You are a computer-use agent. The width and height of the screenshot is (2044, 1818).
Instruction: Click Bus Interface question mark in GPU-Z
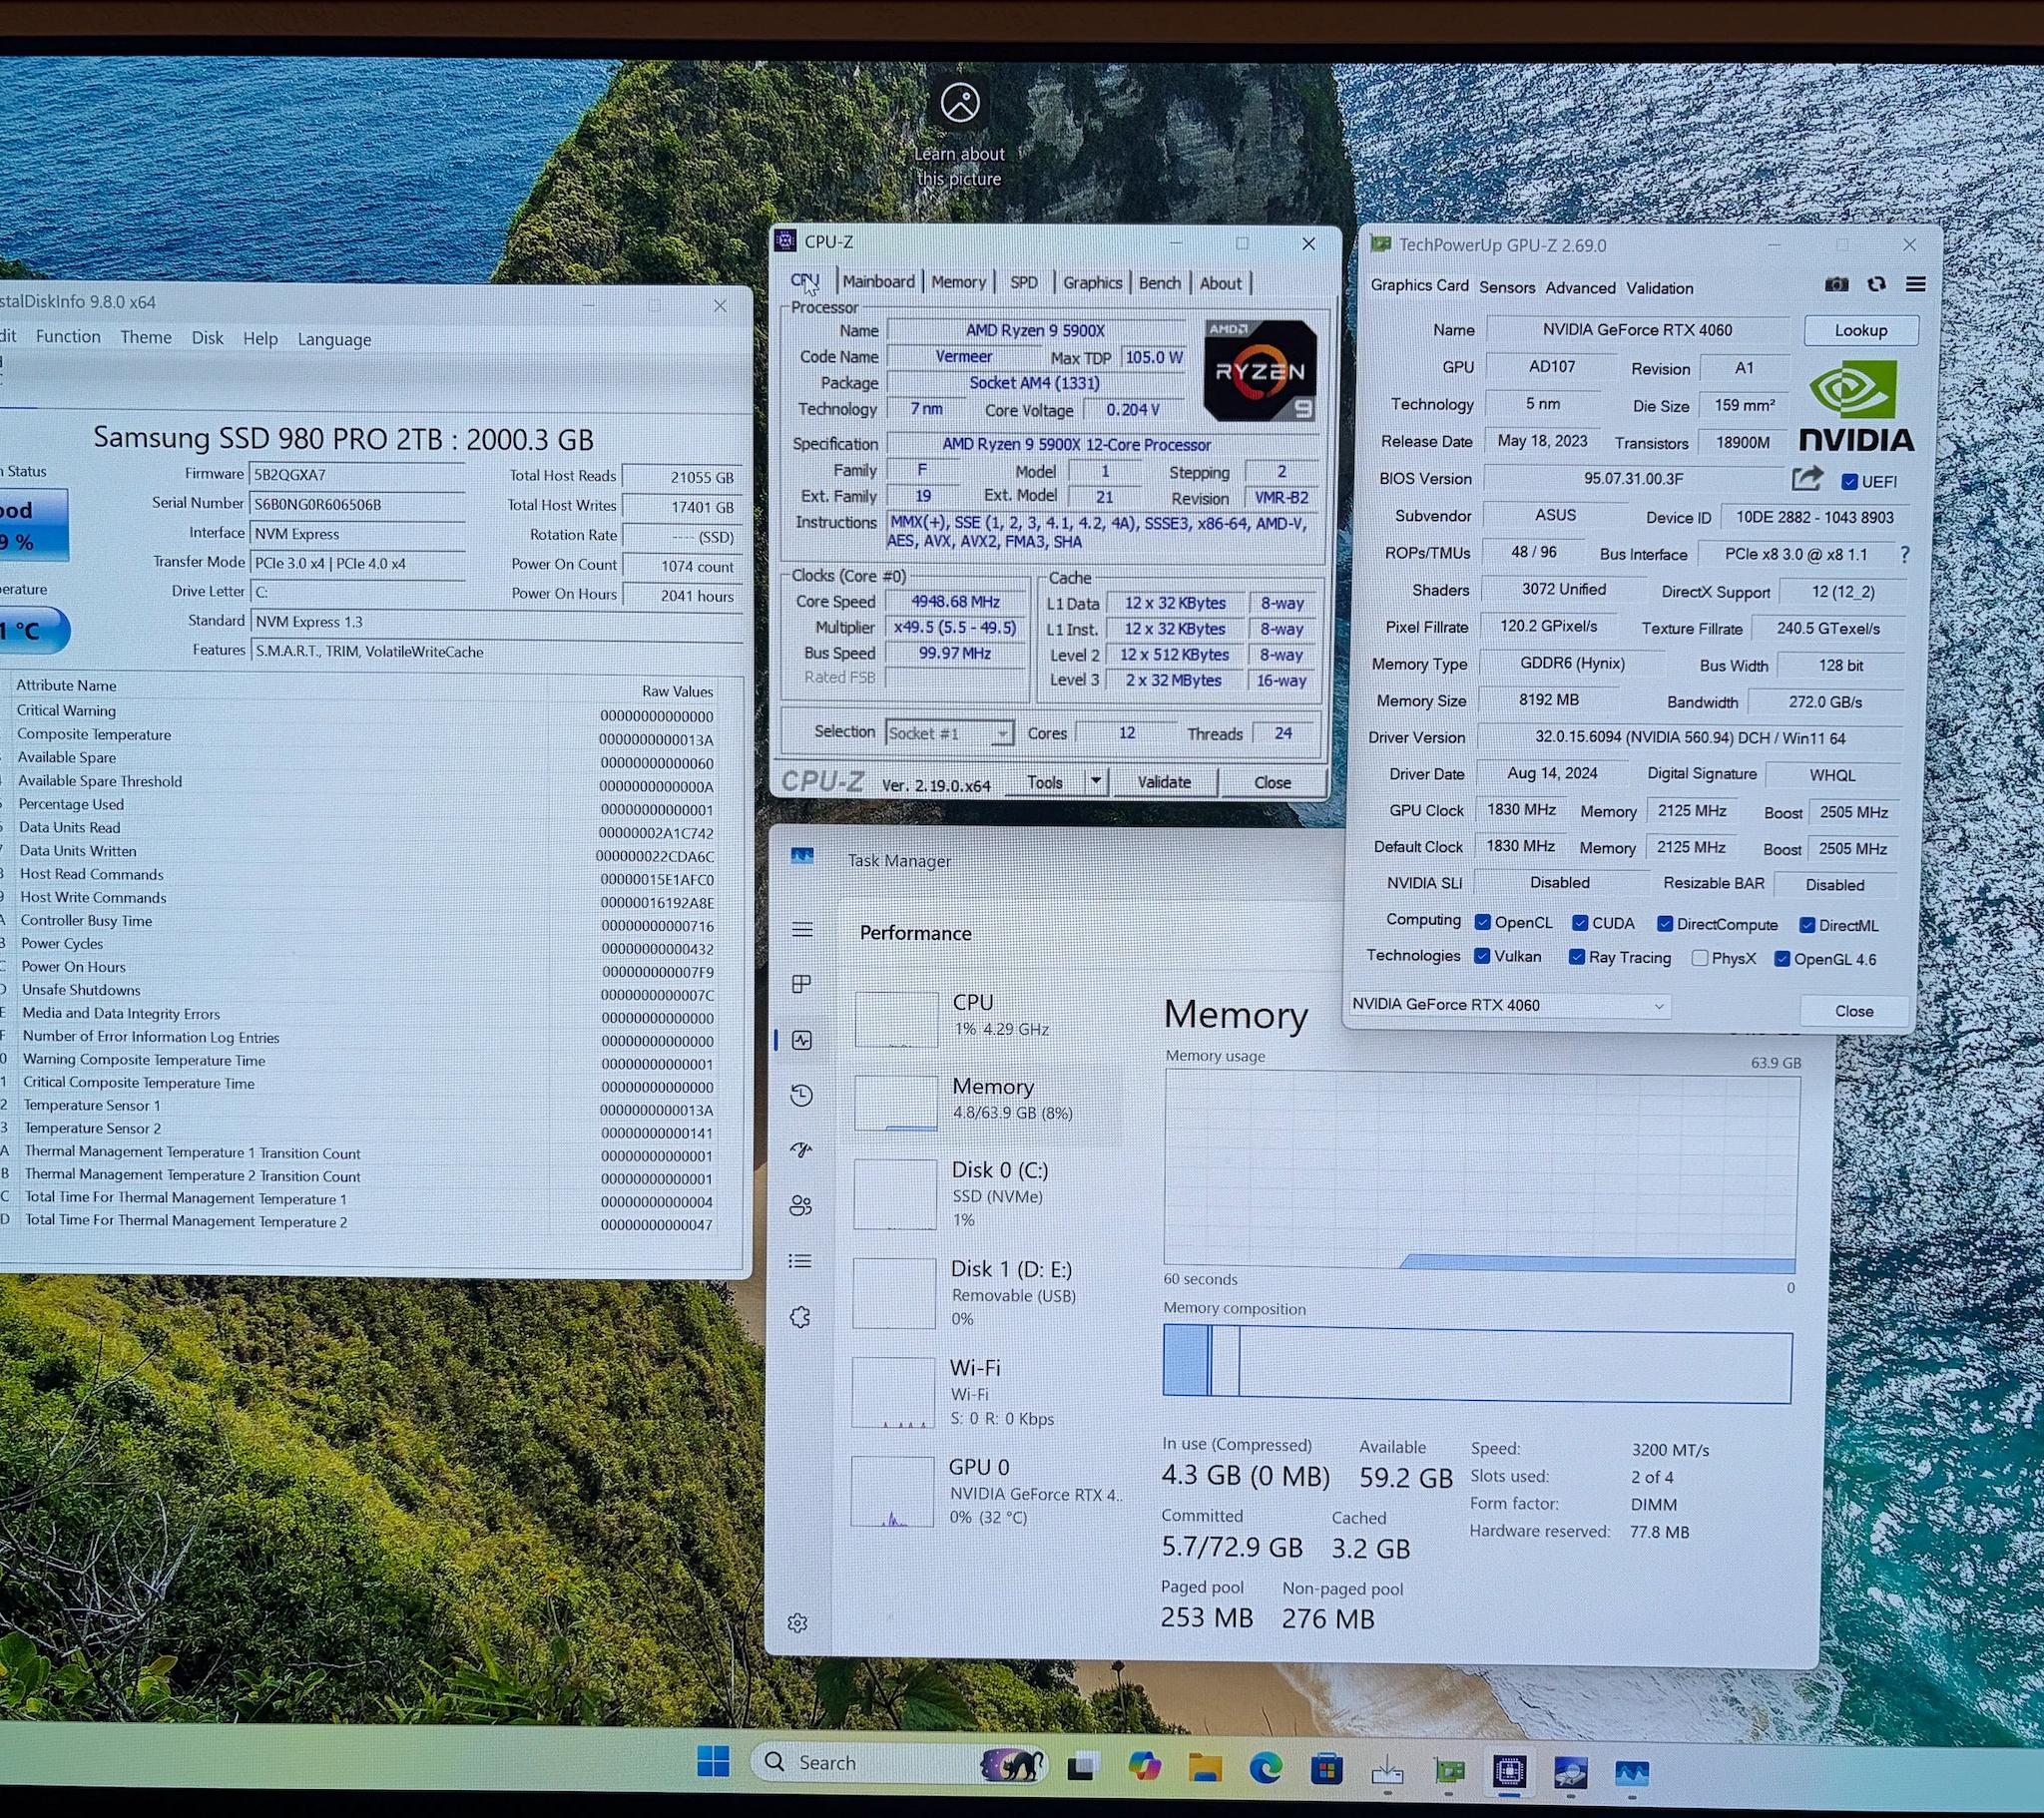(1905, 554)
